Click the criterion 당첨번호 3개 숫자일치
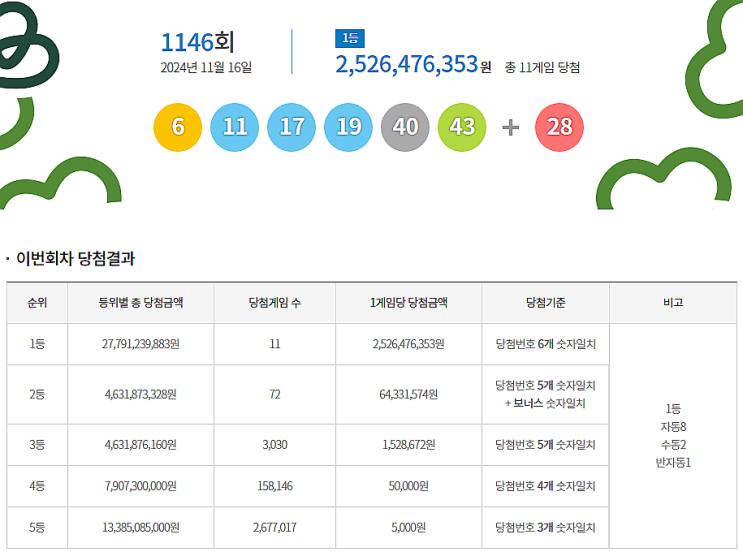Screen dimensions: 743x556 pyautogui.click(x=545, y=528)
